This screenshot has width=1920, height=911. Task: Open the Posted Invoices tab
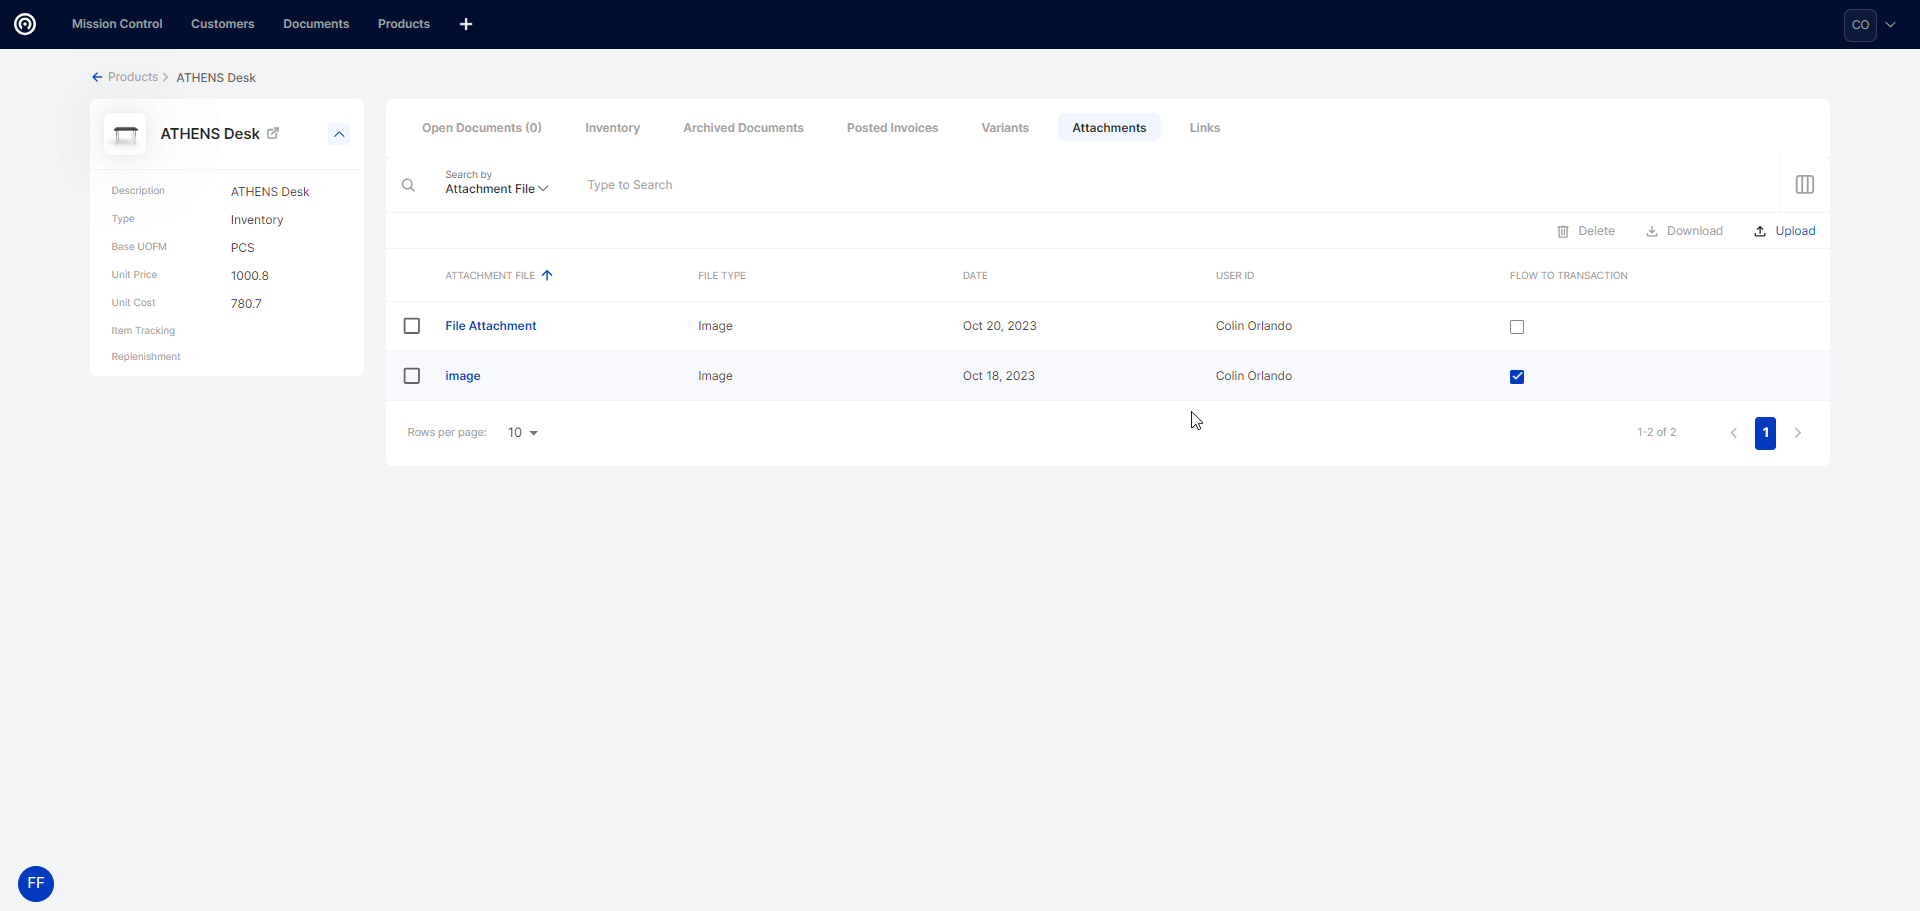pos(892,128)
